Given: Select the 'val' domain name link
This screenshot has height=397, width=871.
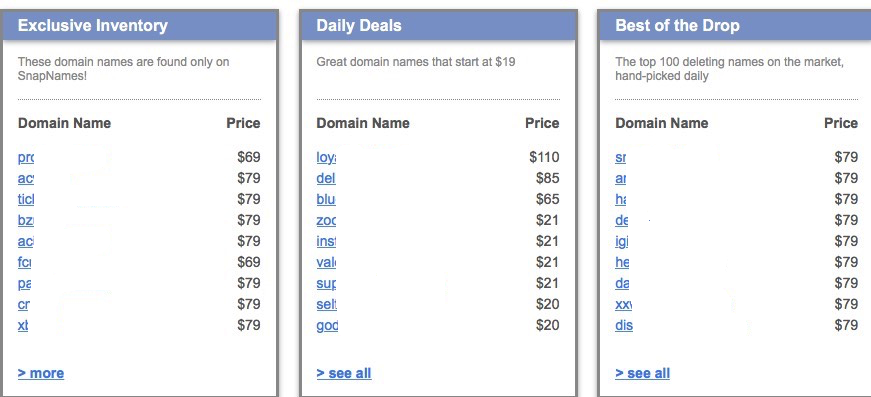Looking at the screenshot, I should [326, 263].
